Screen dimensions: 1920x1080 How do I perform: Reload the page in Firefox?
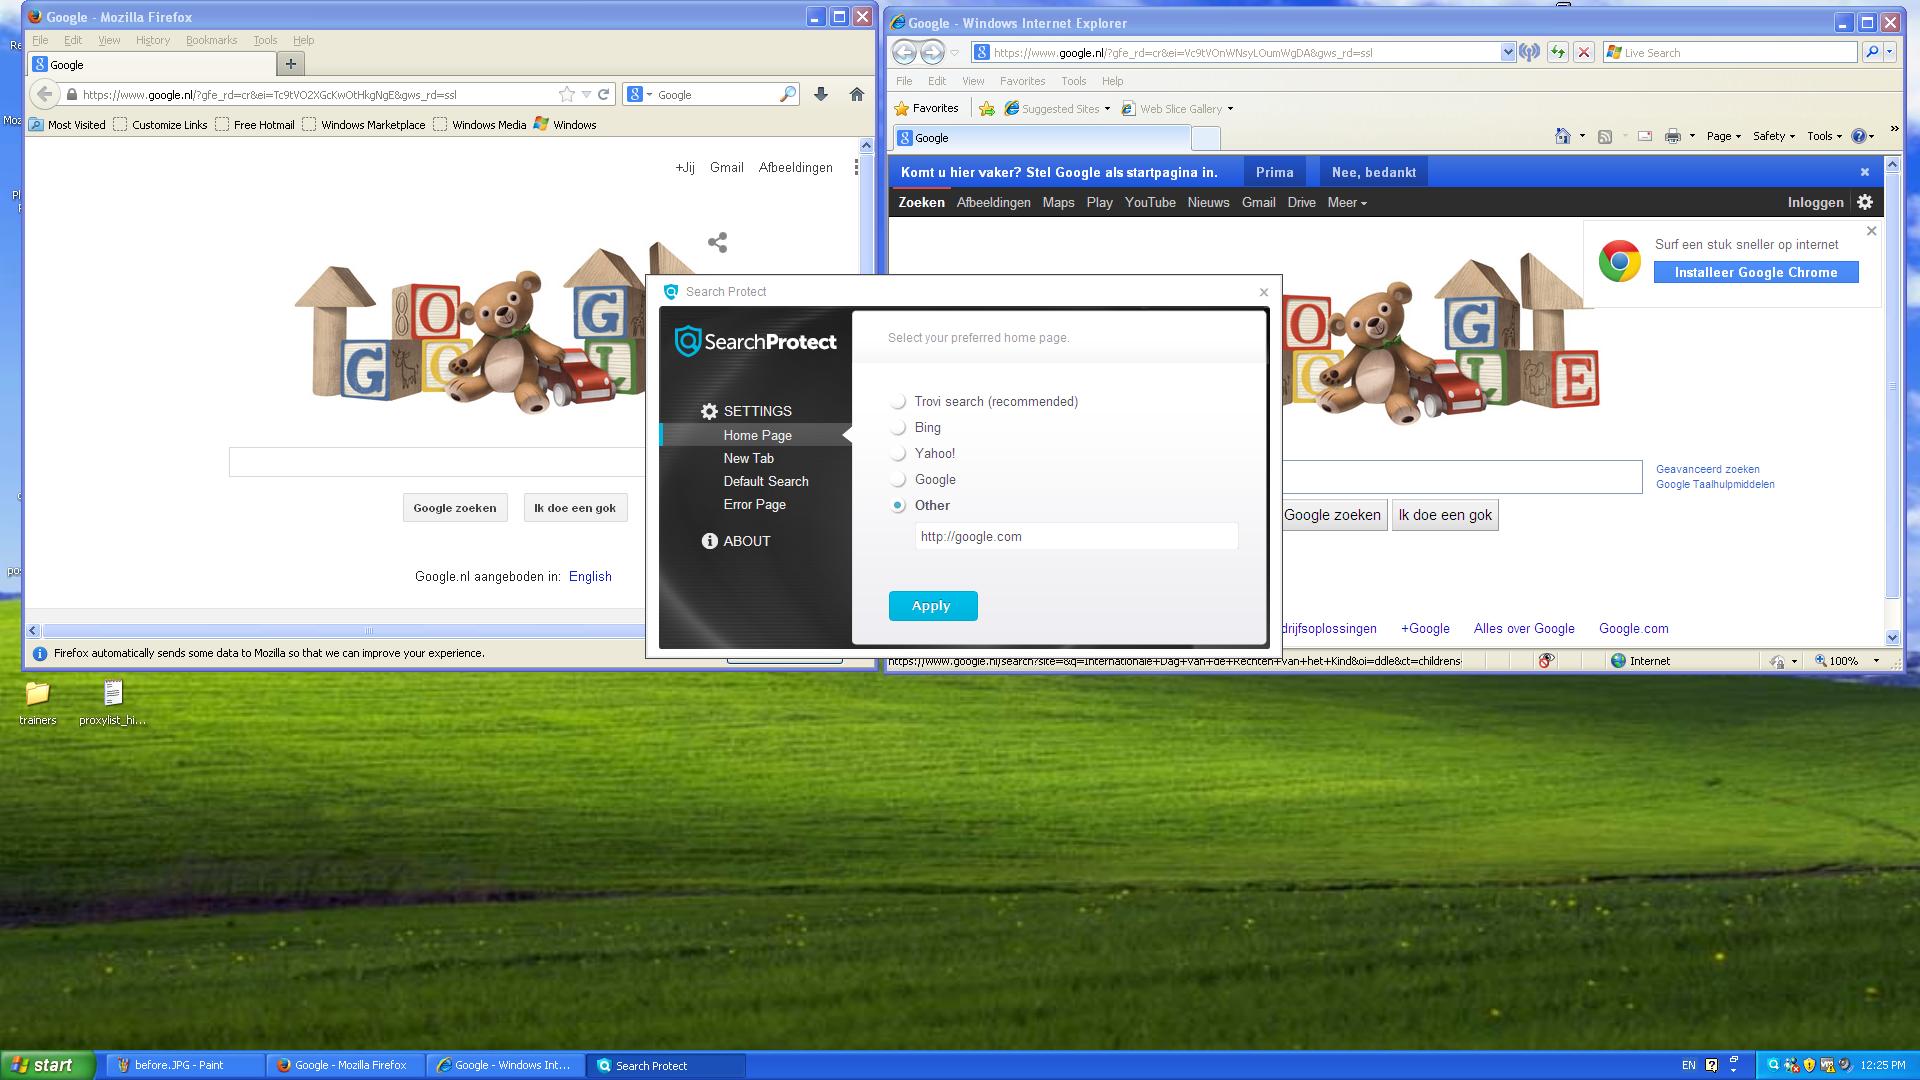click(x=603, y=94)
